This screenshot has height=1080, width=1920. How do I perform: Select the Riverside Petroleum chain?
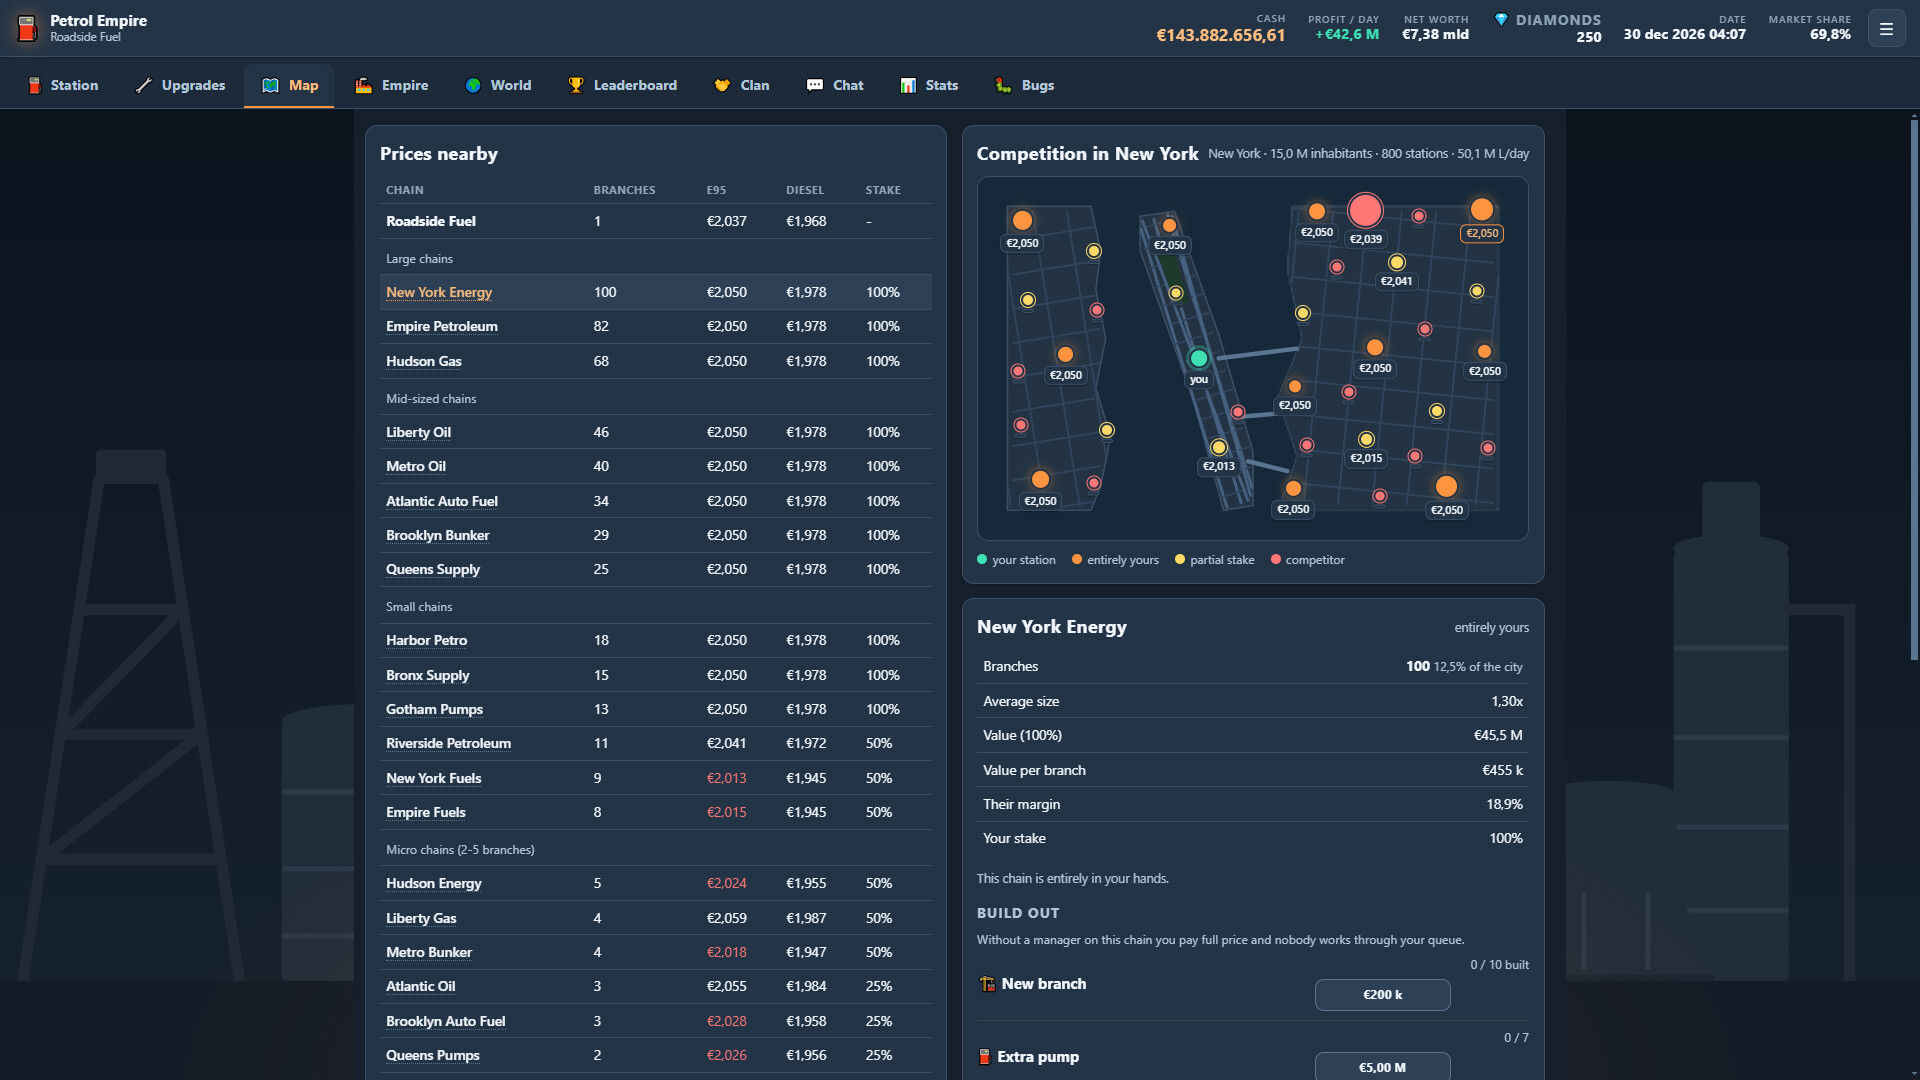449,743
